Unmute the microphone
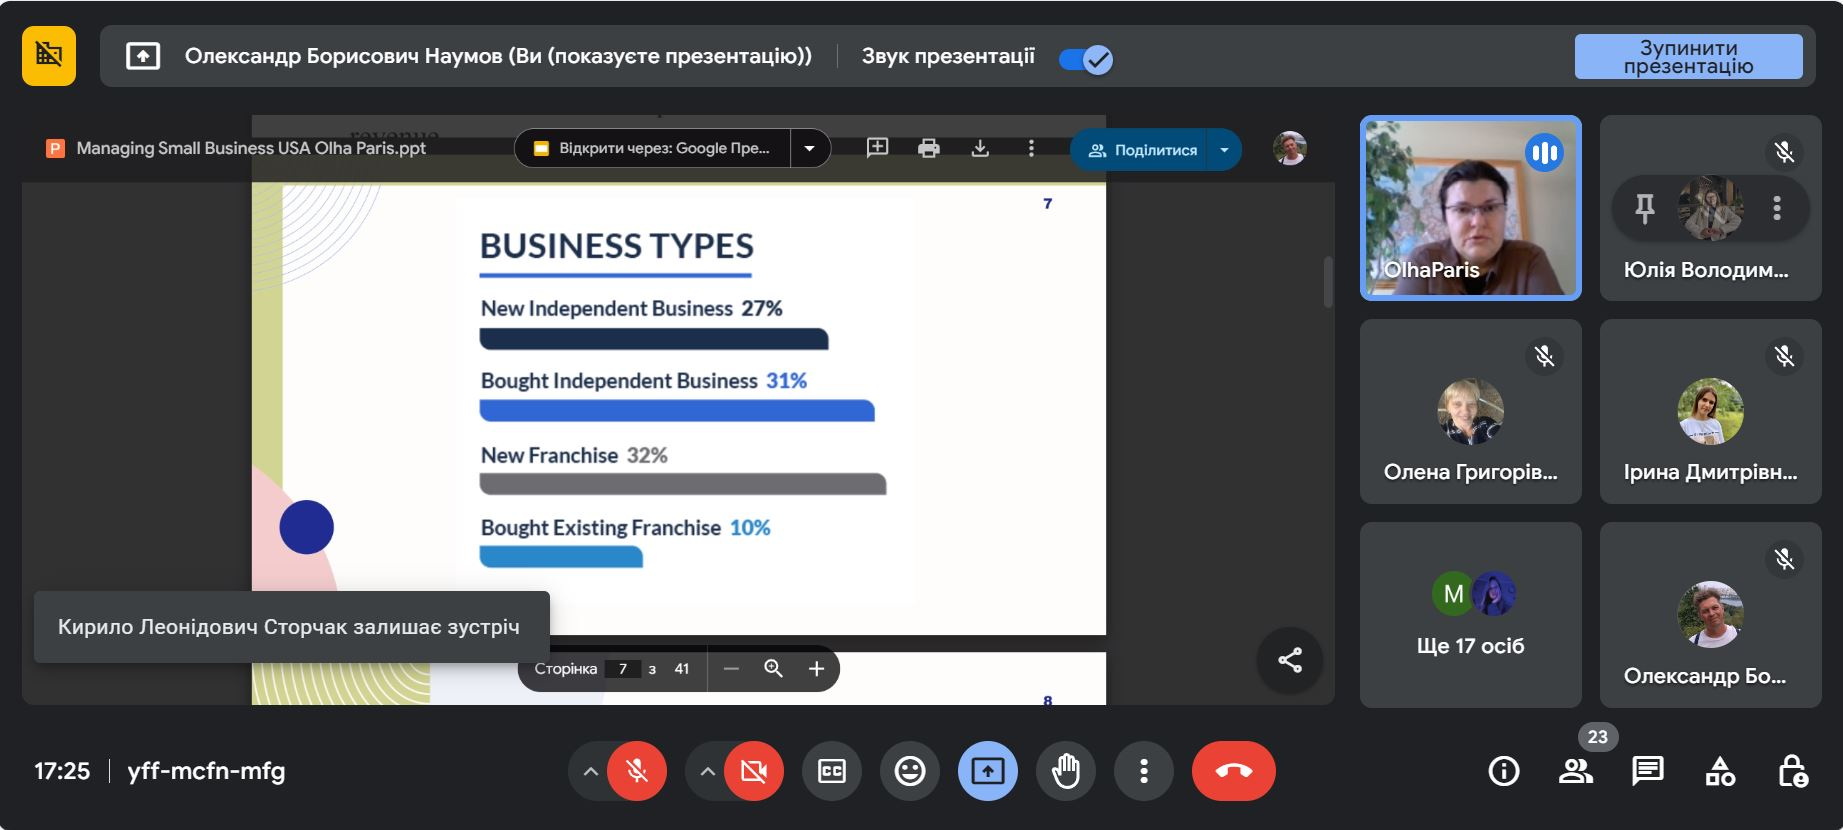The width and height of the screenshot is (1843, 830). click(x=637, y=771)
